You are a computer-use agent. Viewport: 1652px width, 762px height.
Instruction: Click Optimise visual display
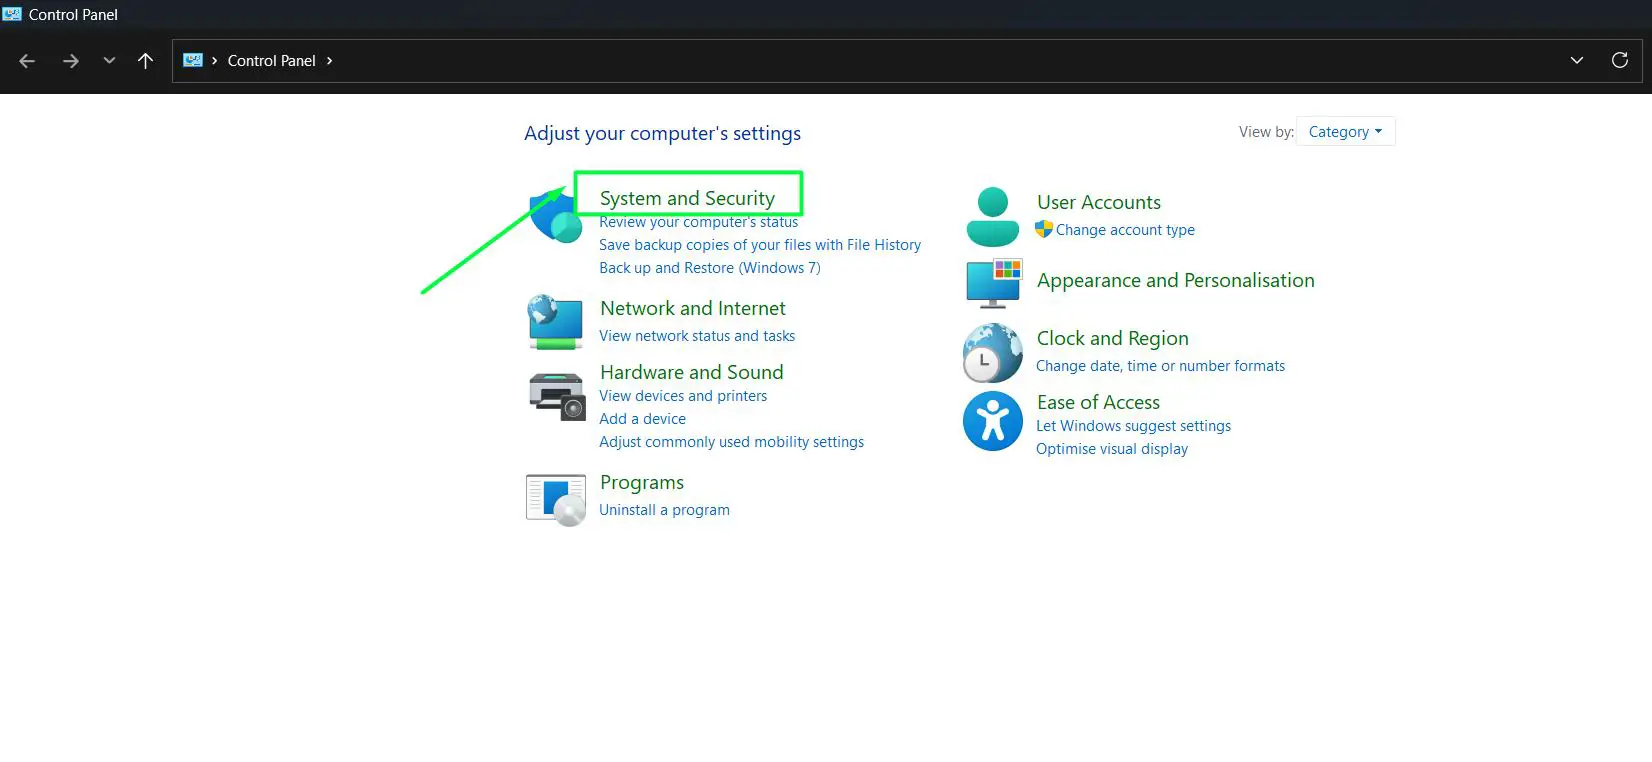pos(1112,449)
